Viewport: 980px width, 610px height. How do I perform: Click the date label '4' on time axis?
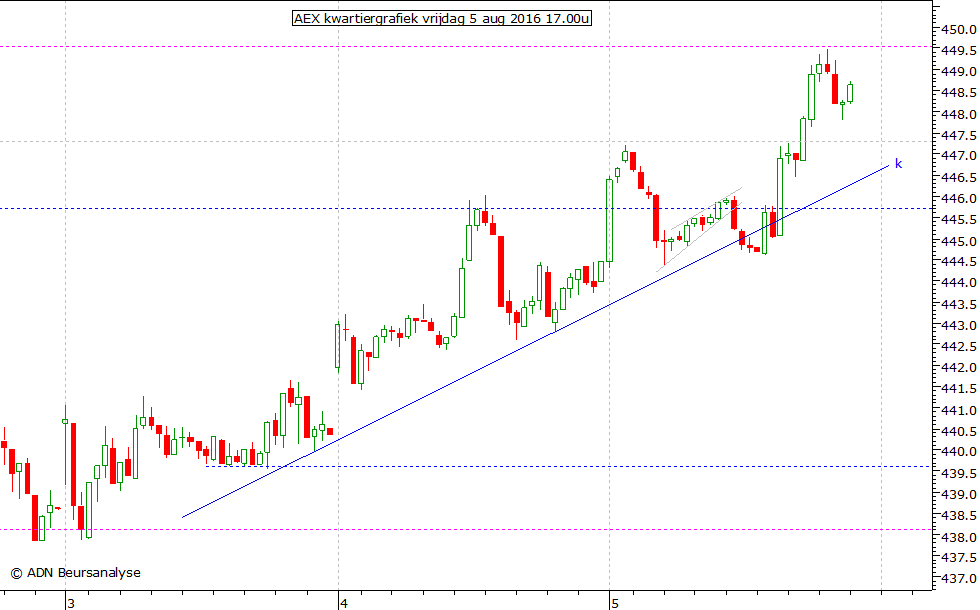coord(343,603)
